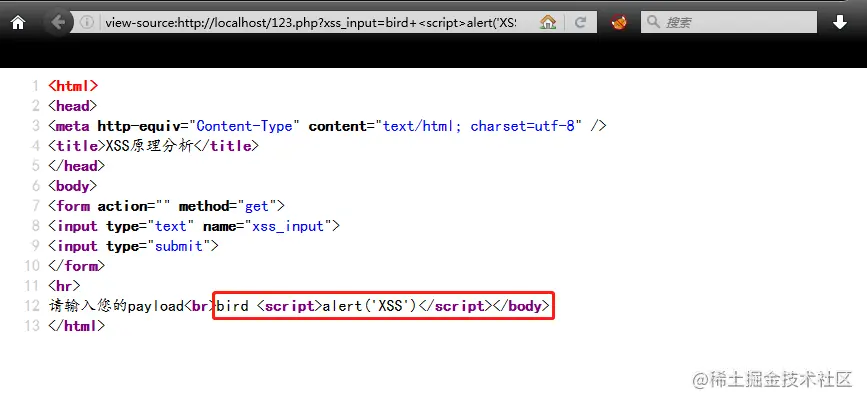Click the magnifier icon in search box
Image resolution: width=867 pixels, height=404 pixels.
tap(653, 22)
